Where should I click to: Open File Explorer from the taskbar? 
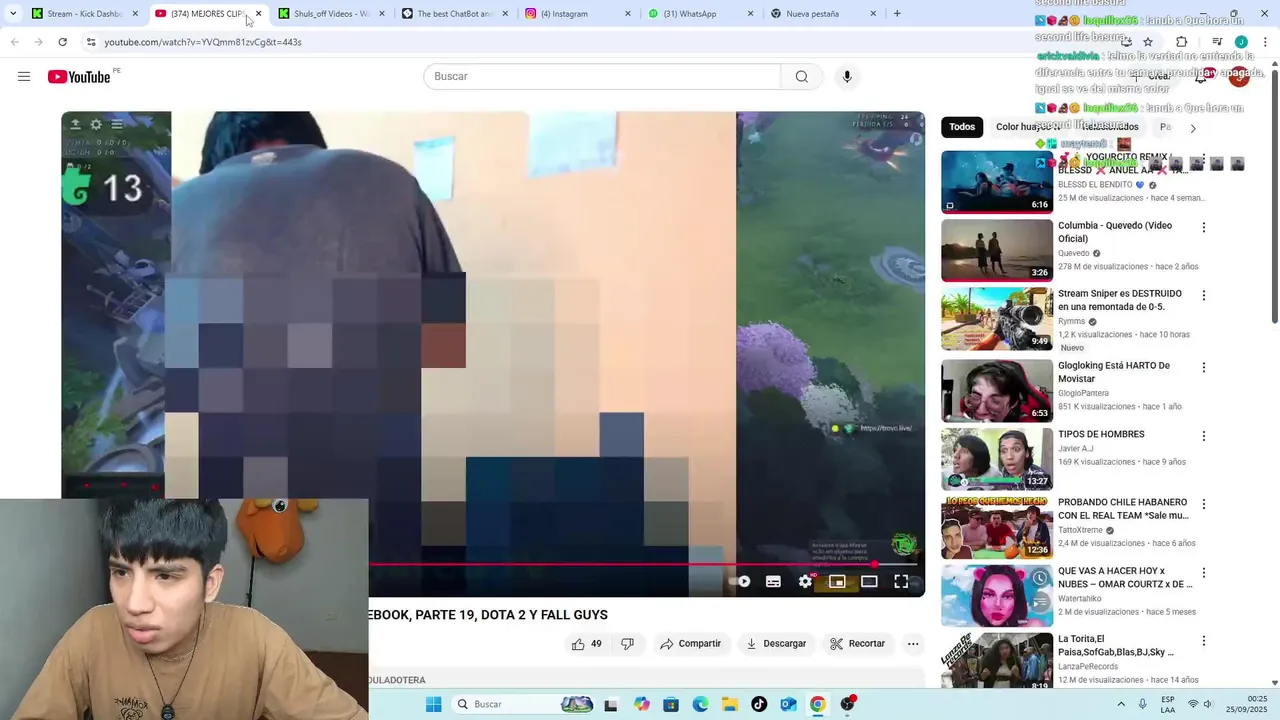(729, 704)
